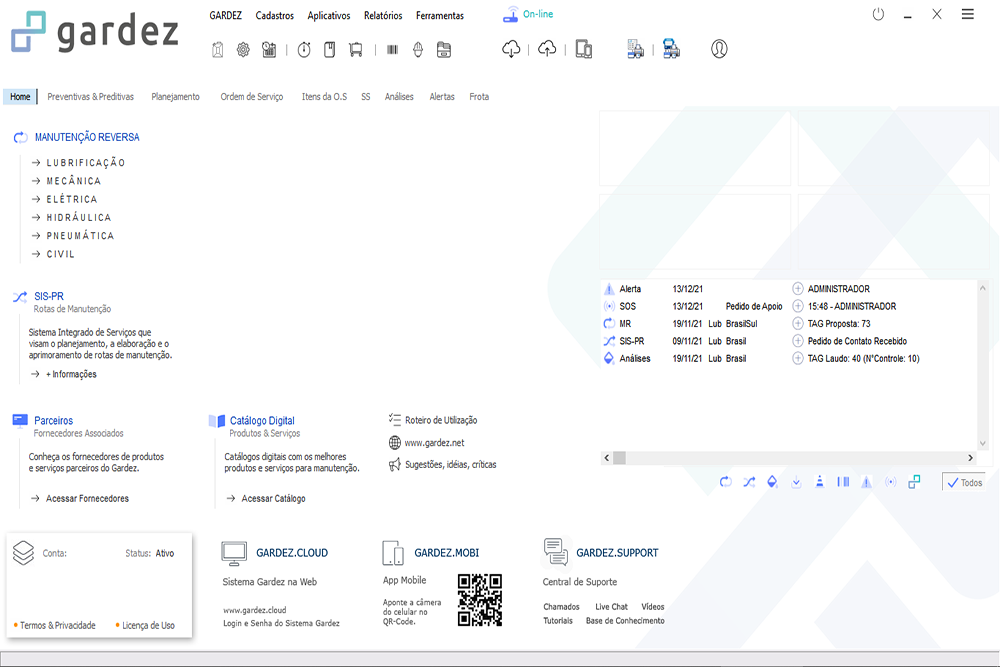
Task: Click the feed's vertical scrollbar down arrow
Action: (x=983, y=443)
